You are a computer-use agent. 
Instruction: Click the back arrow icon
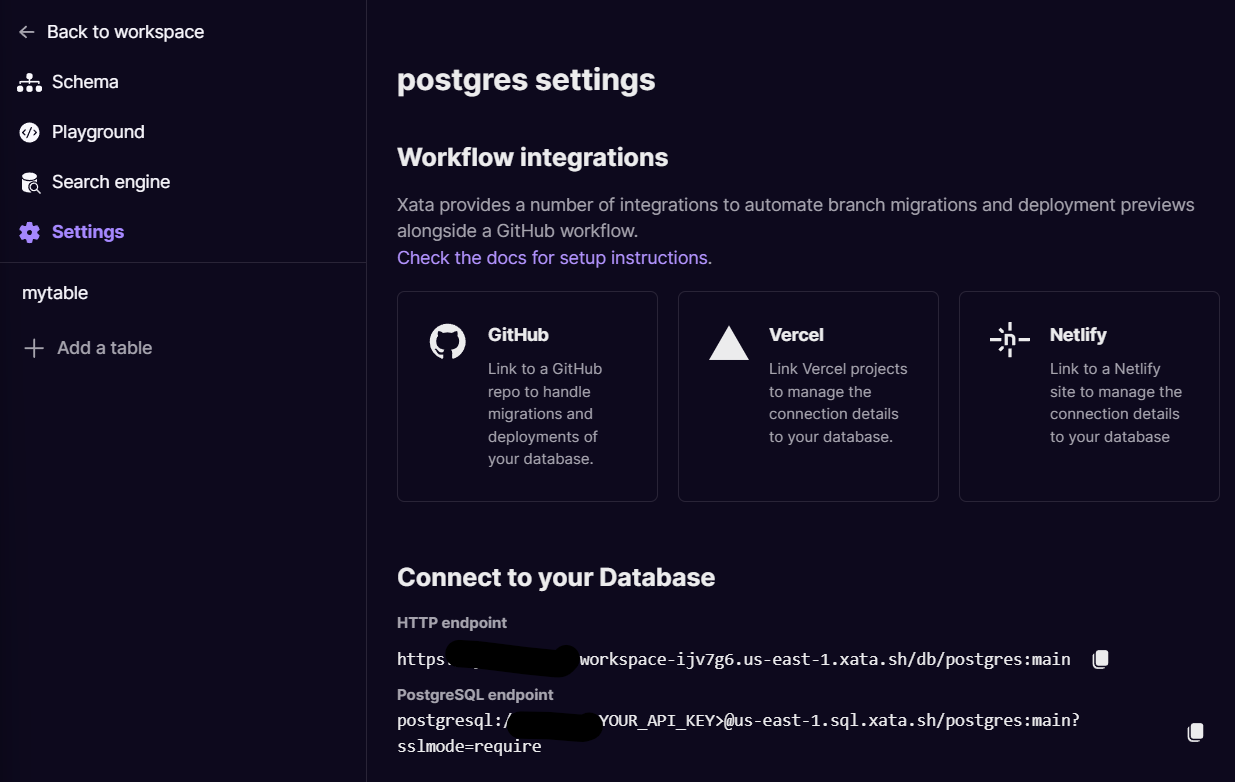[x=27, y=32]
